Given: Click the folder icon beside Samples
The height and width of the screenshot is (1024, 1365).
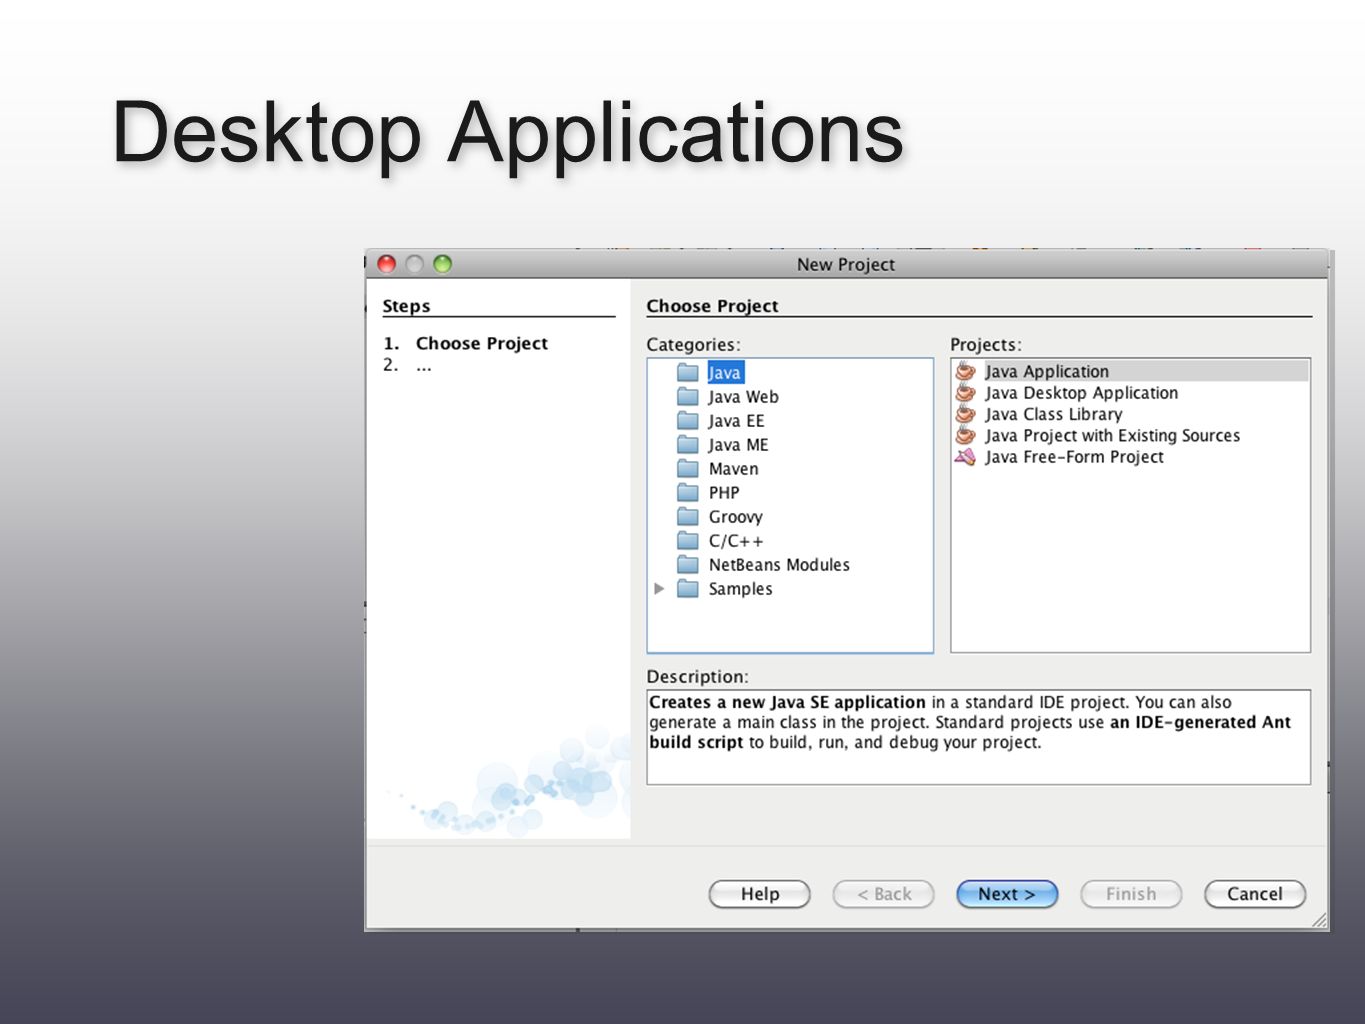Looking at the screenshot, I should [687, 588].
